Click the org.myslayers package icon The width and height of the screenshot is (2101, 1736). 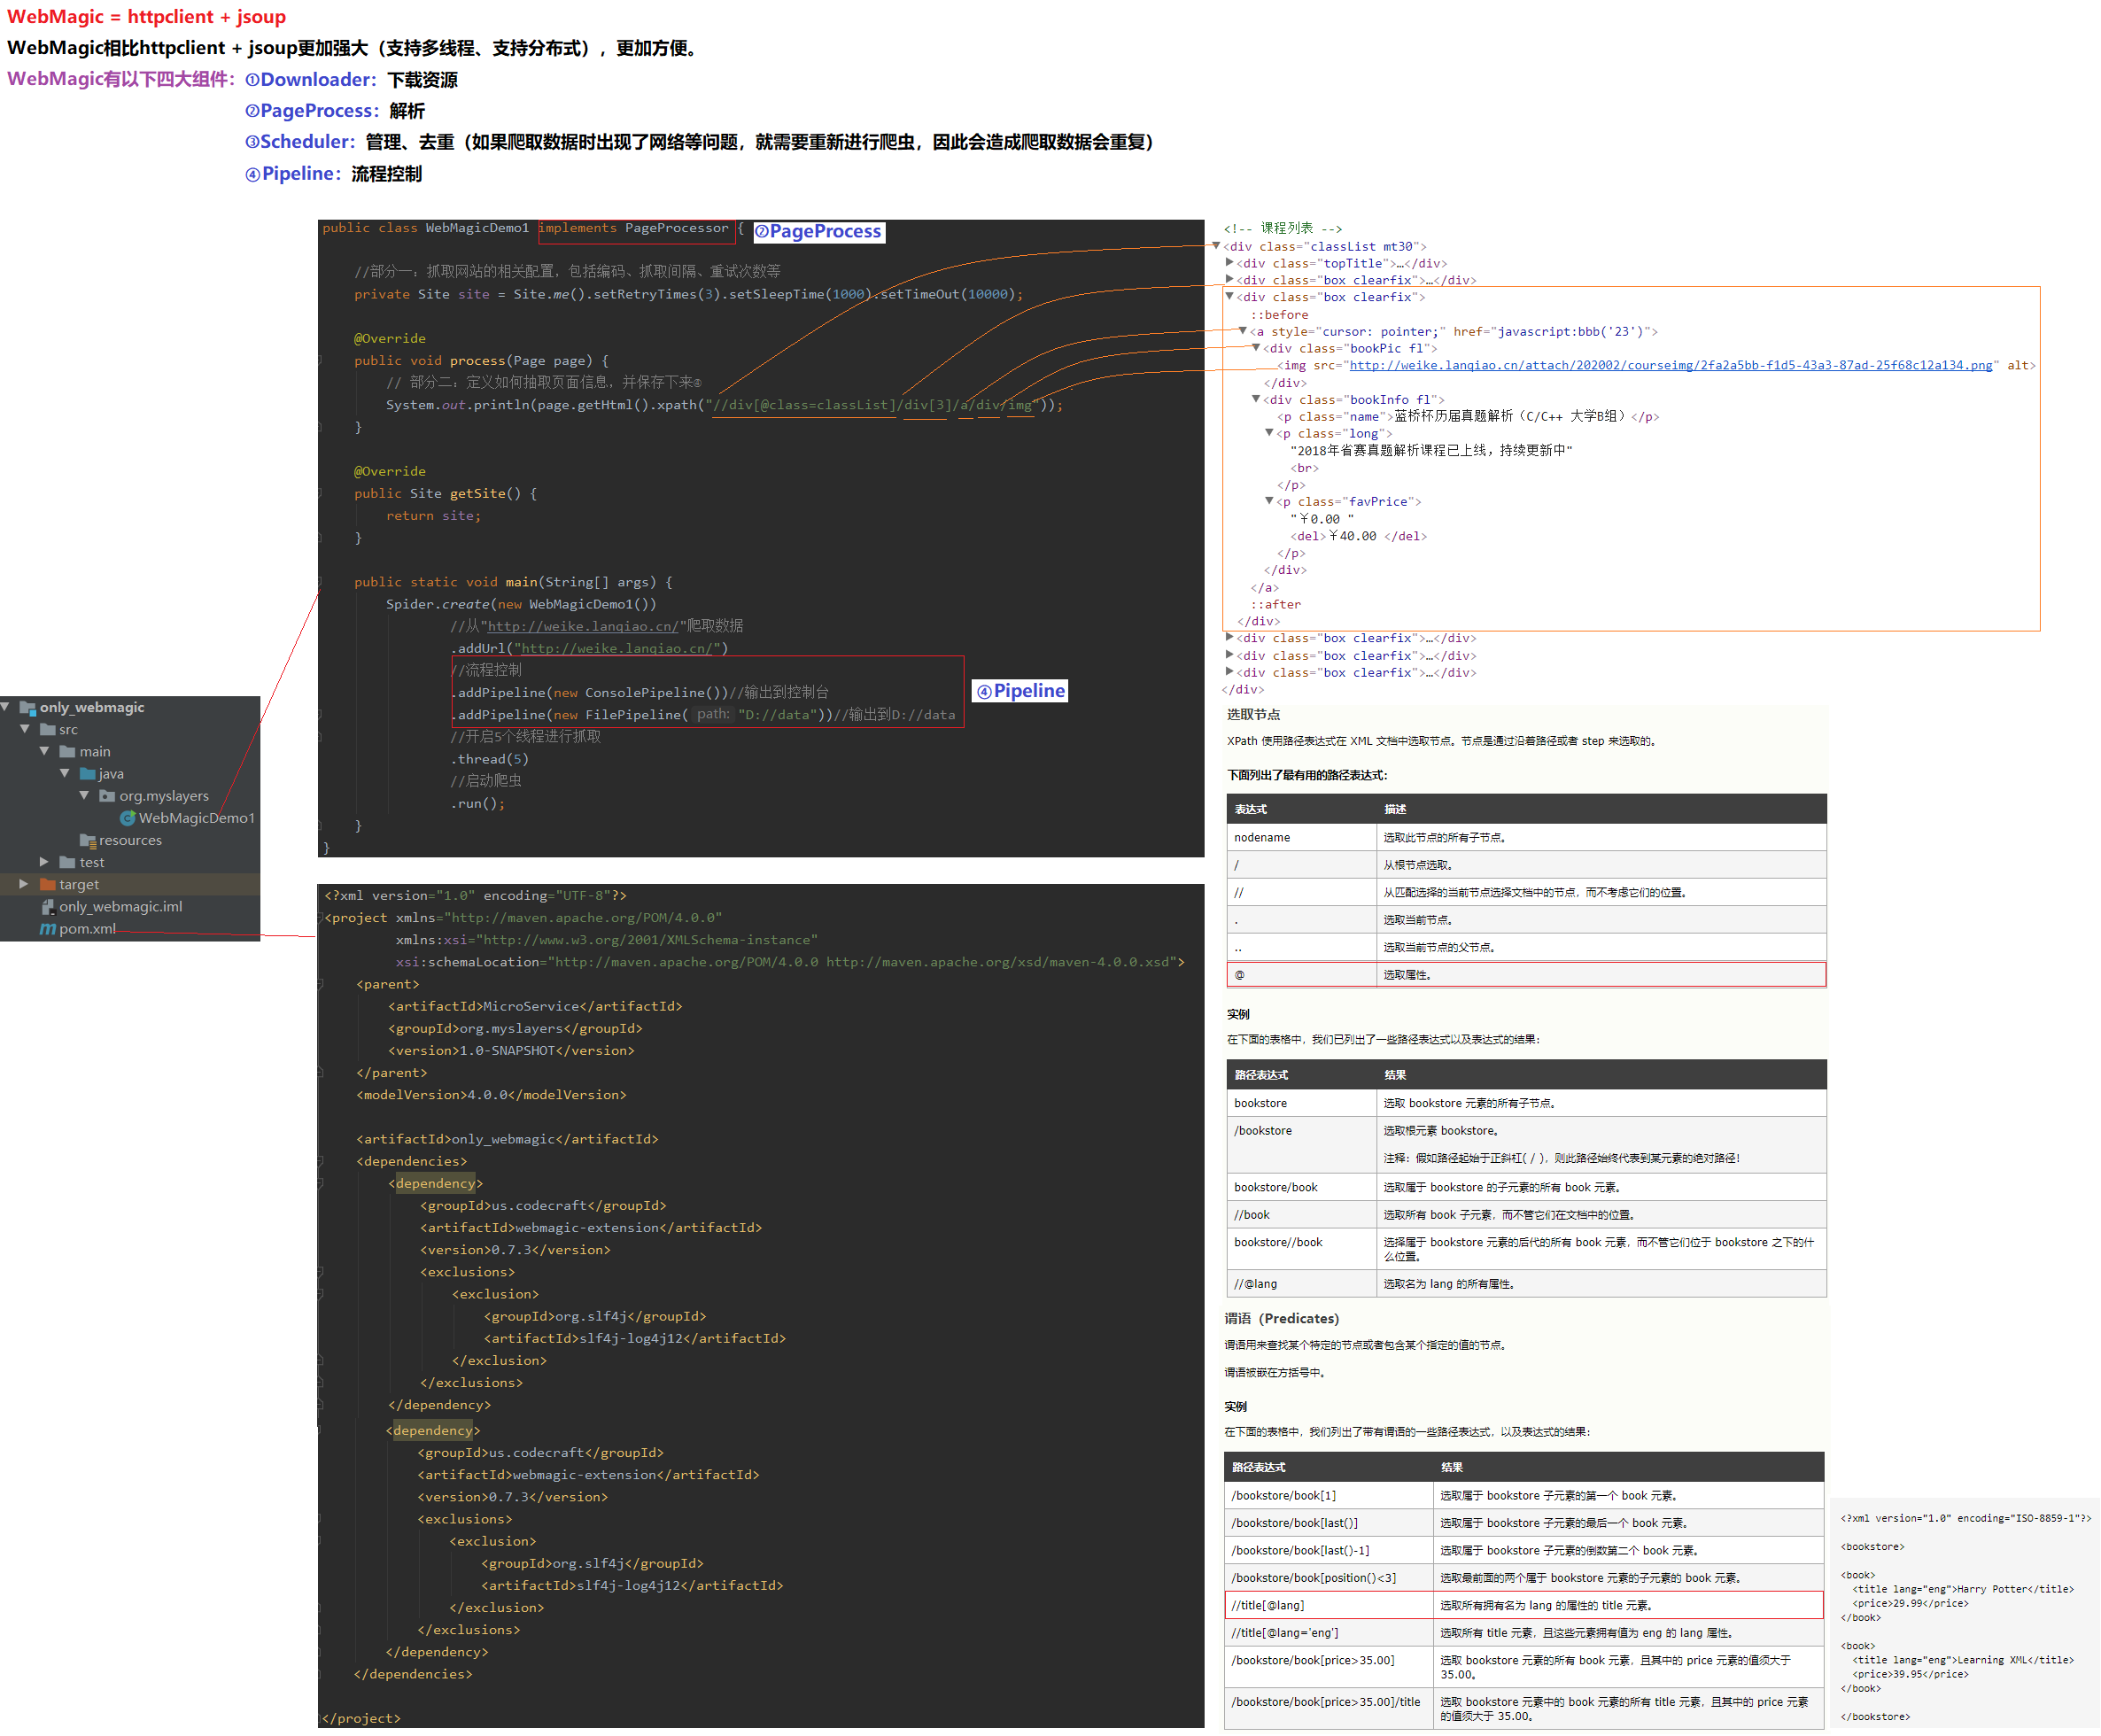[x=107, y=796]
